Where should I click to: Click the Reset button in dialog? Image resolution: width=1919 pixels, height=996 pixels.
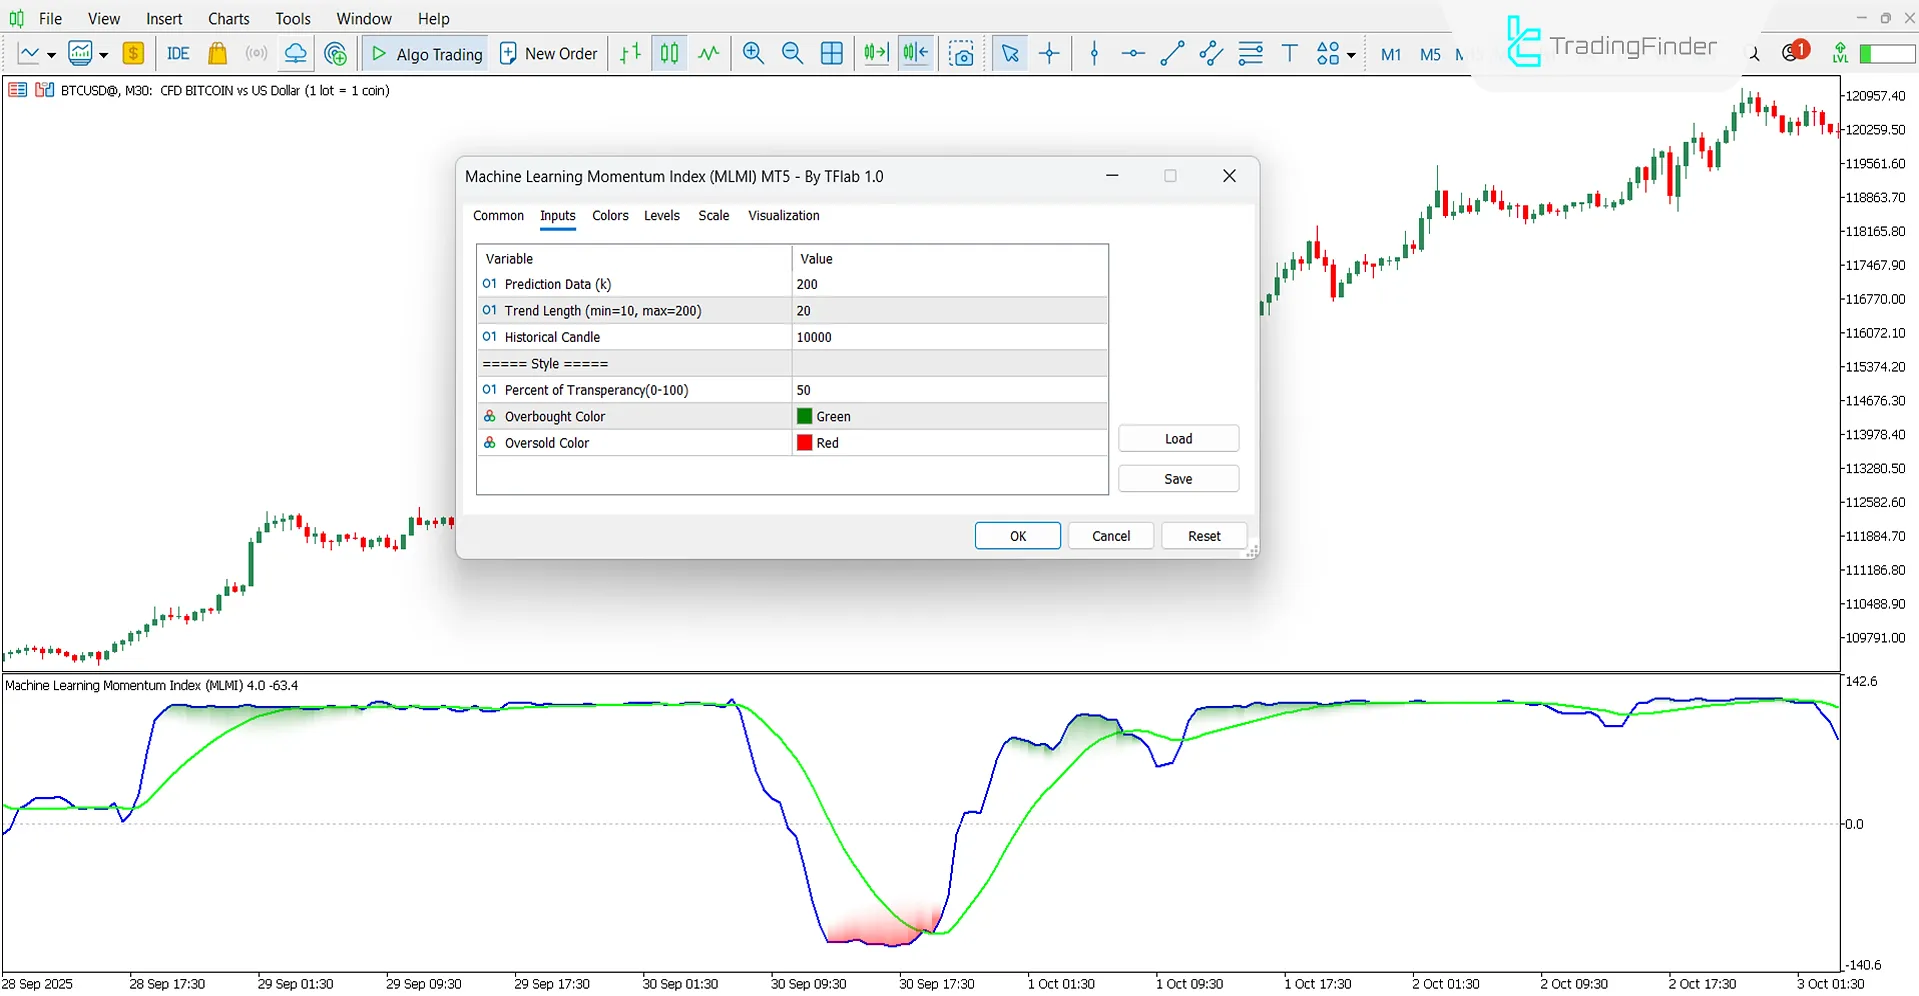coord(1203,536)
